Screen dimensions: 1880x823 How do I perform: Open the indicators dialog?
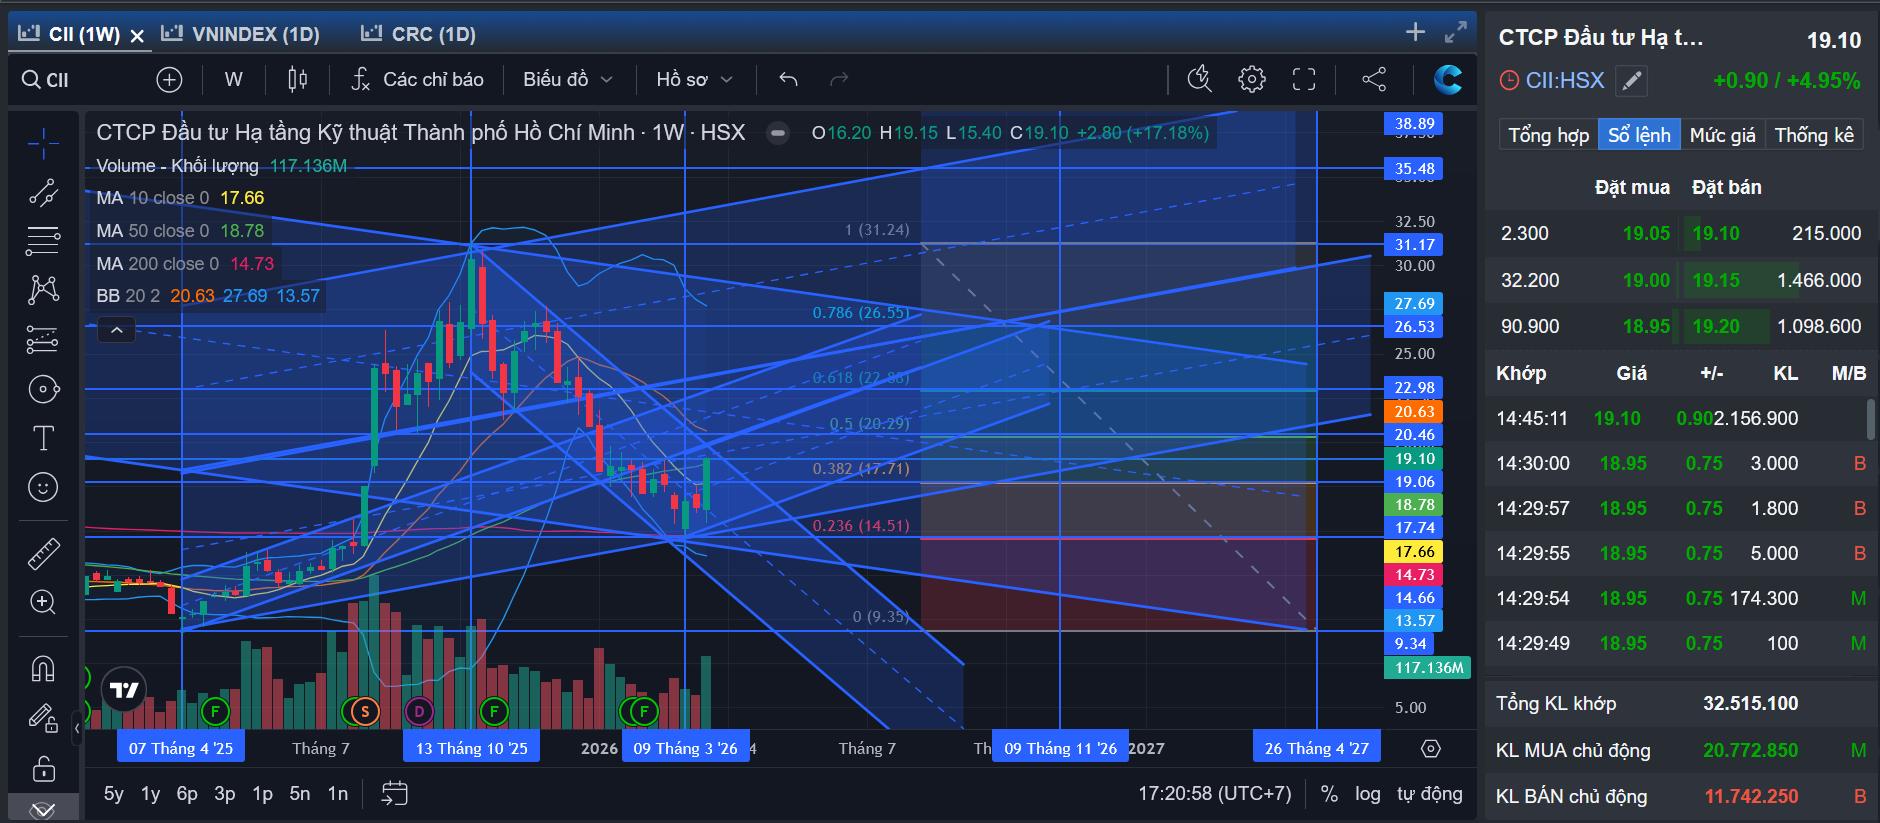[x=418, y=79]
